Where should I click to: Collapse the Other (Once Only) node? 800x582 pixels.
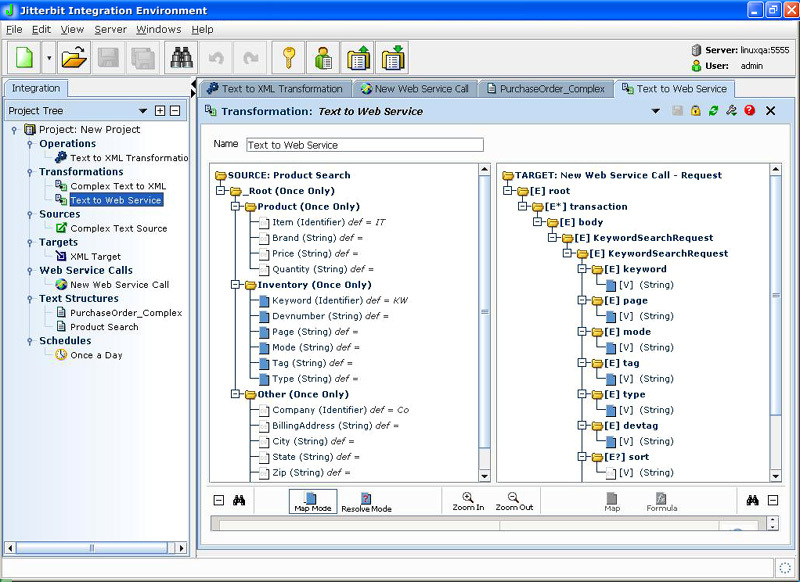[x=235, y=394]
